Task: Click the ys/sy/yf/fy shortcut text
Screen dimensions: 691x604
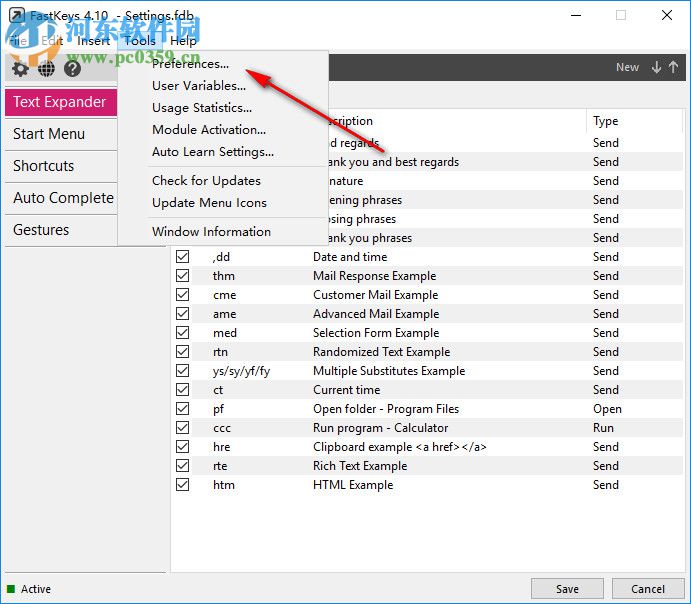Action: click(x=241, y=371)
